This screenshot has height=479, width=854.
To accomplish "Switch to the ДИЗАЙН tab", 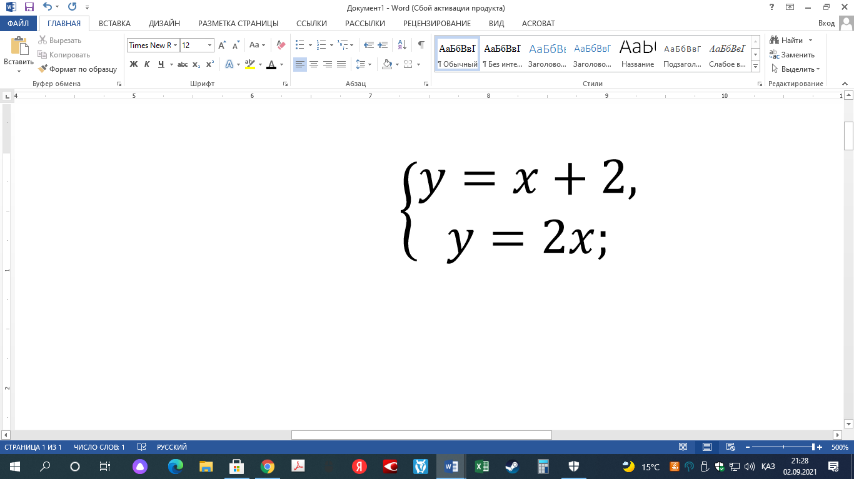I will [164, 23].
